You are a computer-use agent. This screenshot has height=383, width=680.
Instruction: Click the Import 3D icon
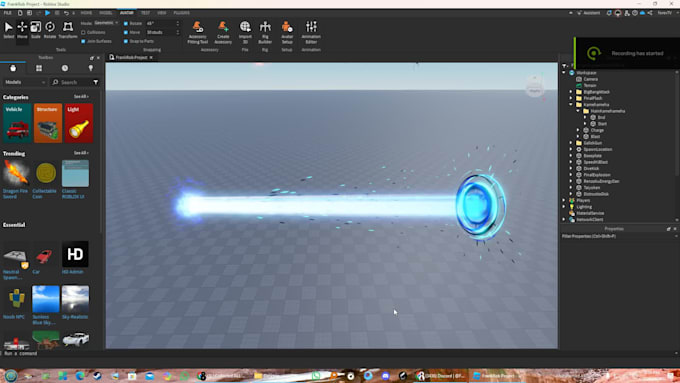[245, 33]
